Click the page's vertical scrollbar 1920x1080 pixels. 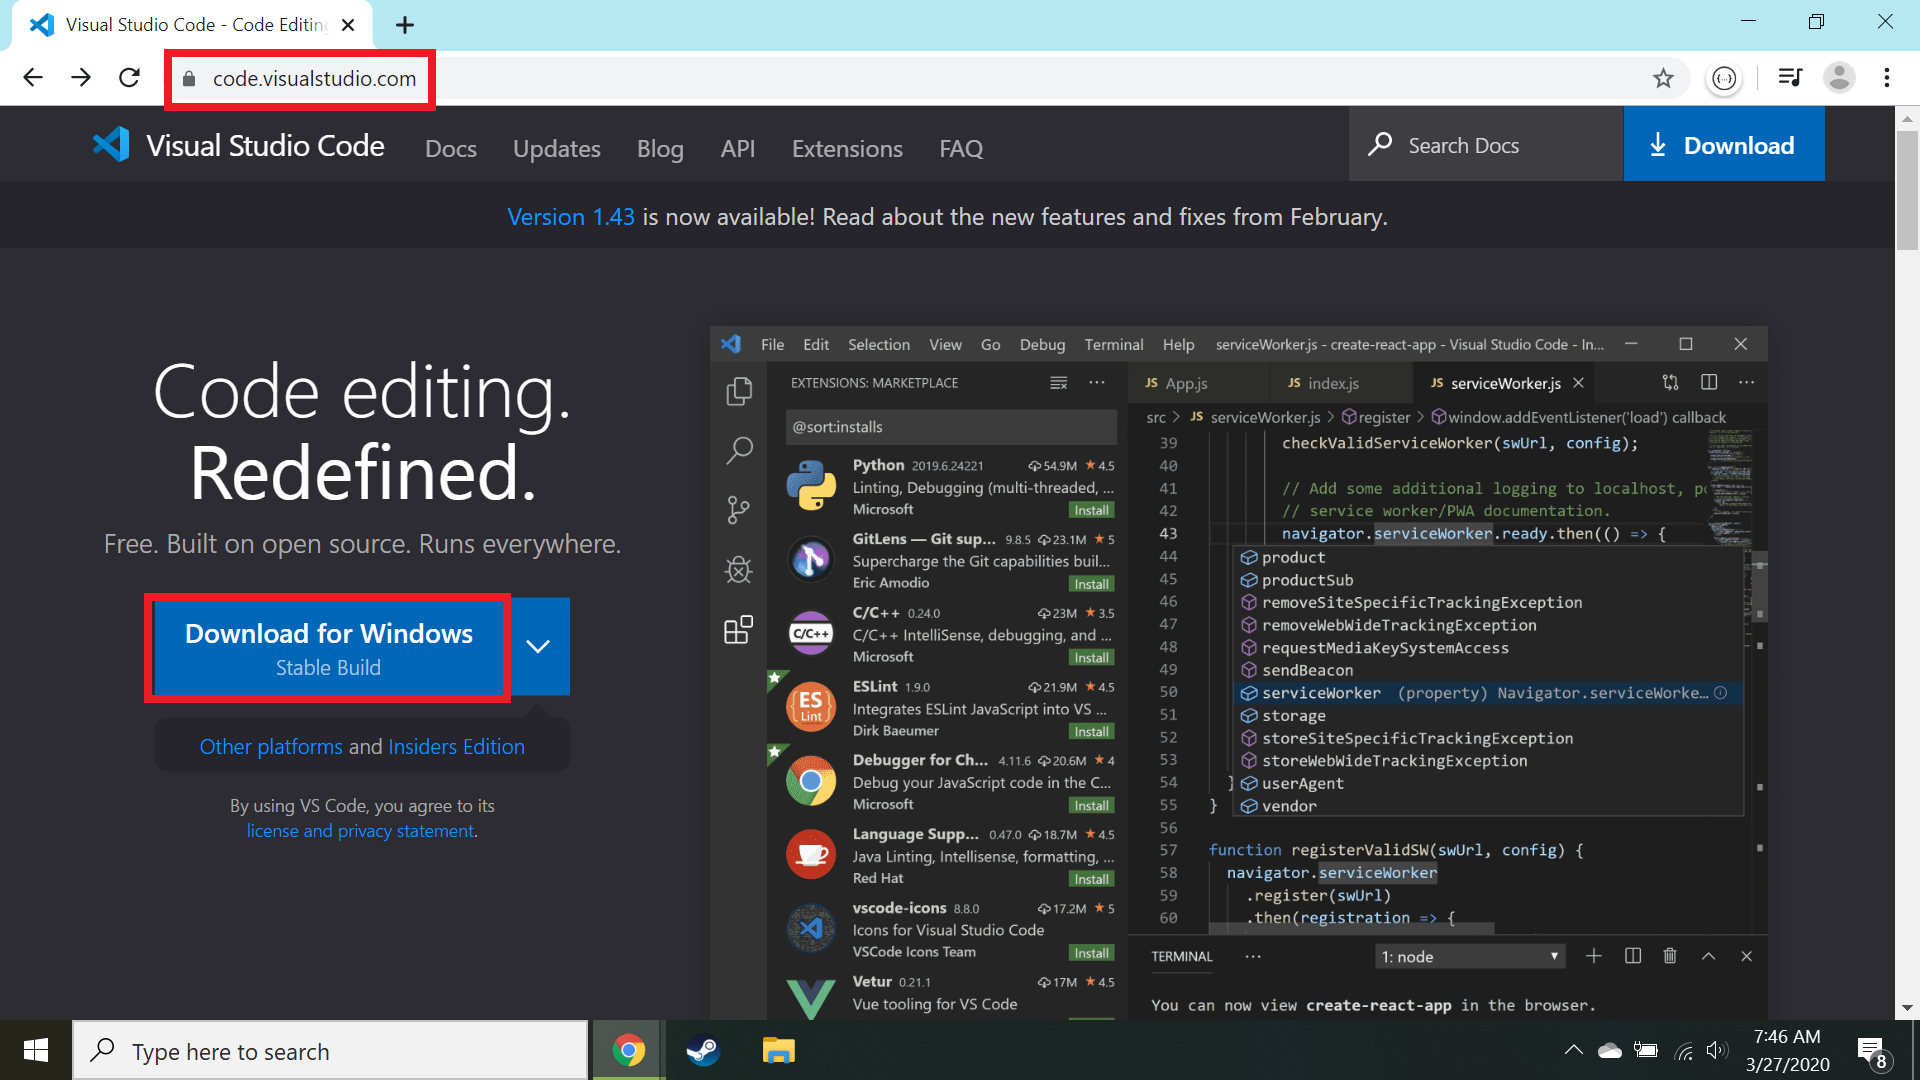point(1906,190)
